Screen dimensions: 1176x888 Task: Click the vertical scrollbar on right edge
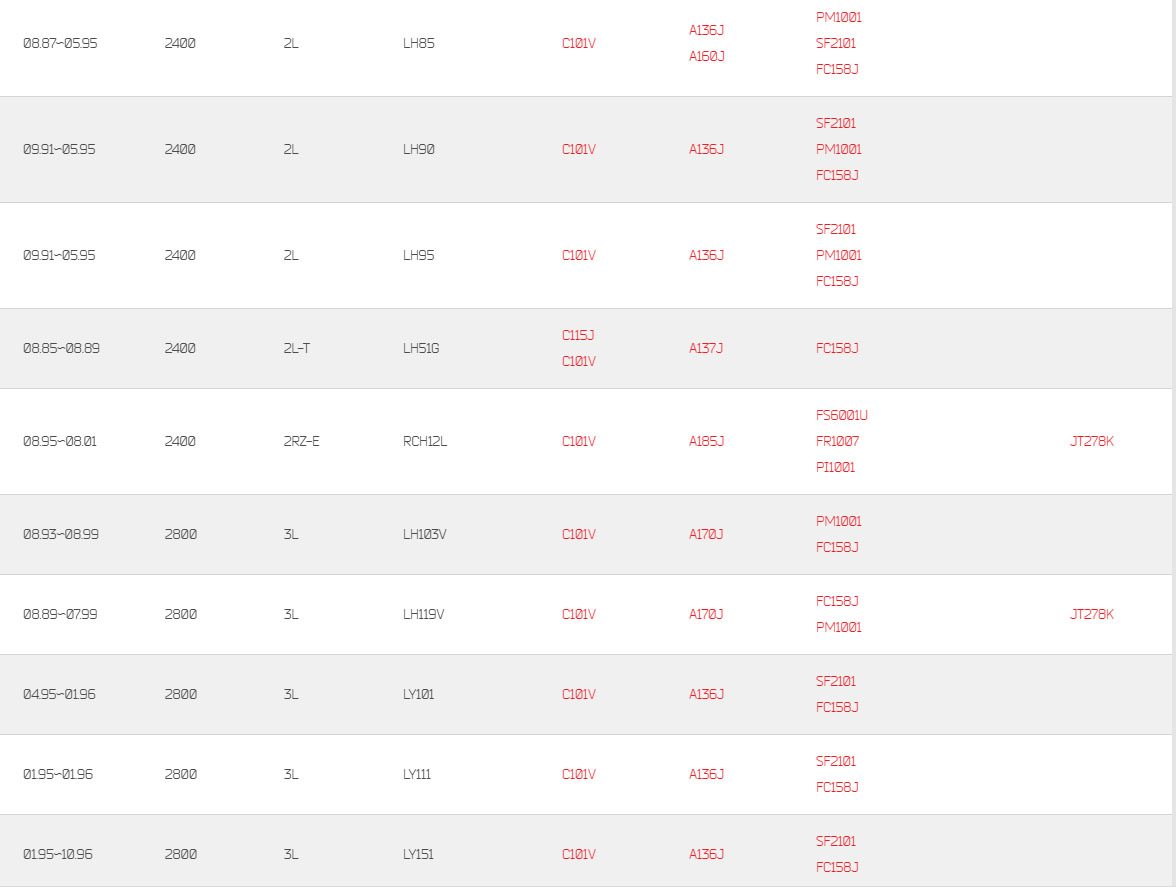tap(1174, 444)
